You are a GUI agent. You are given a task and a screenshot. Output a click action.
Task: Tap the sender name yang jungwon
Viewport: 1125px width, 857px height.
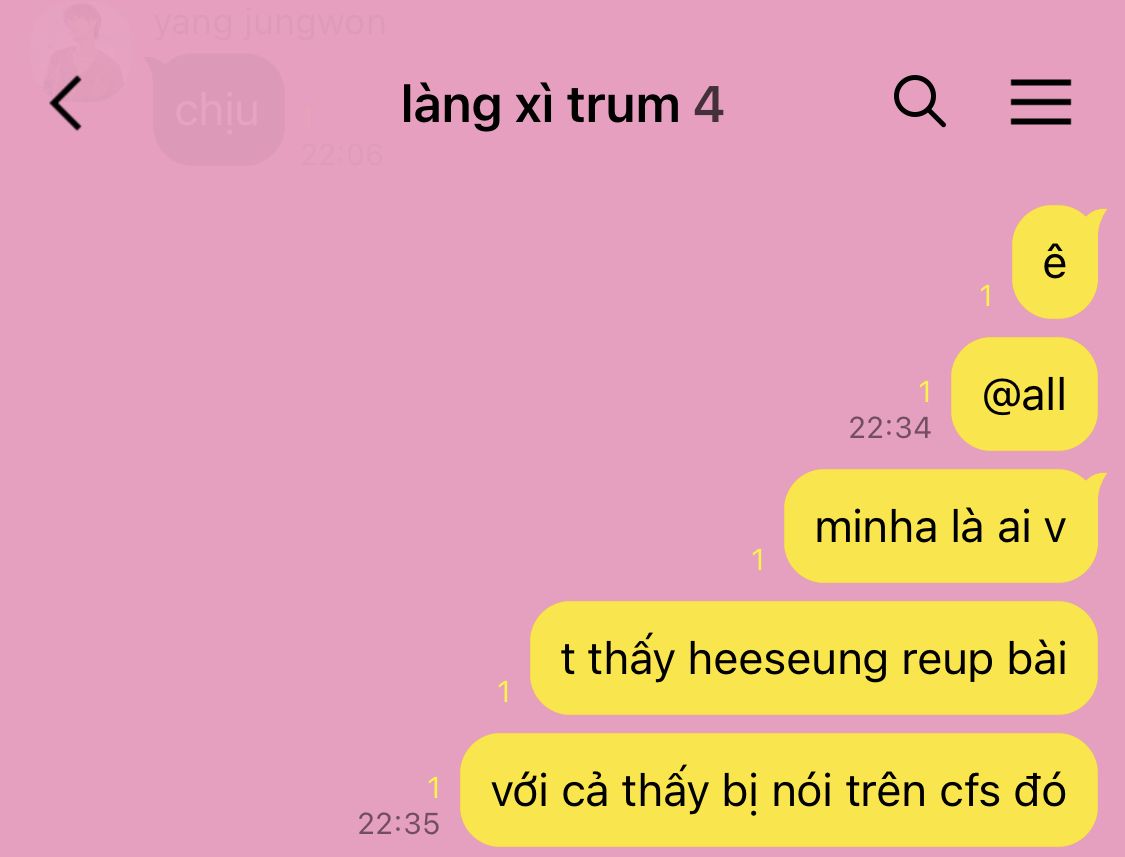point(269,23)
